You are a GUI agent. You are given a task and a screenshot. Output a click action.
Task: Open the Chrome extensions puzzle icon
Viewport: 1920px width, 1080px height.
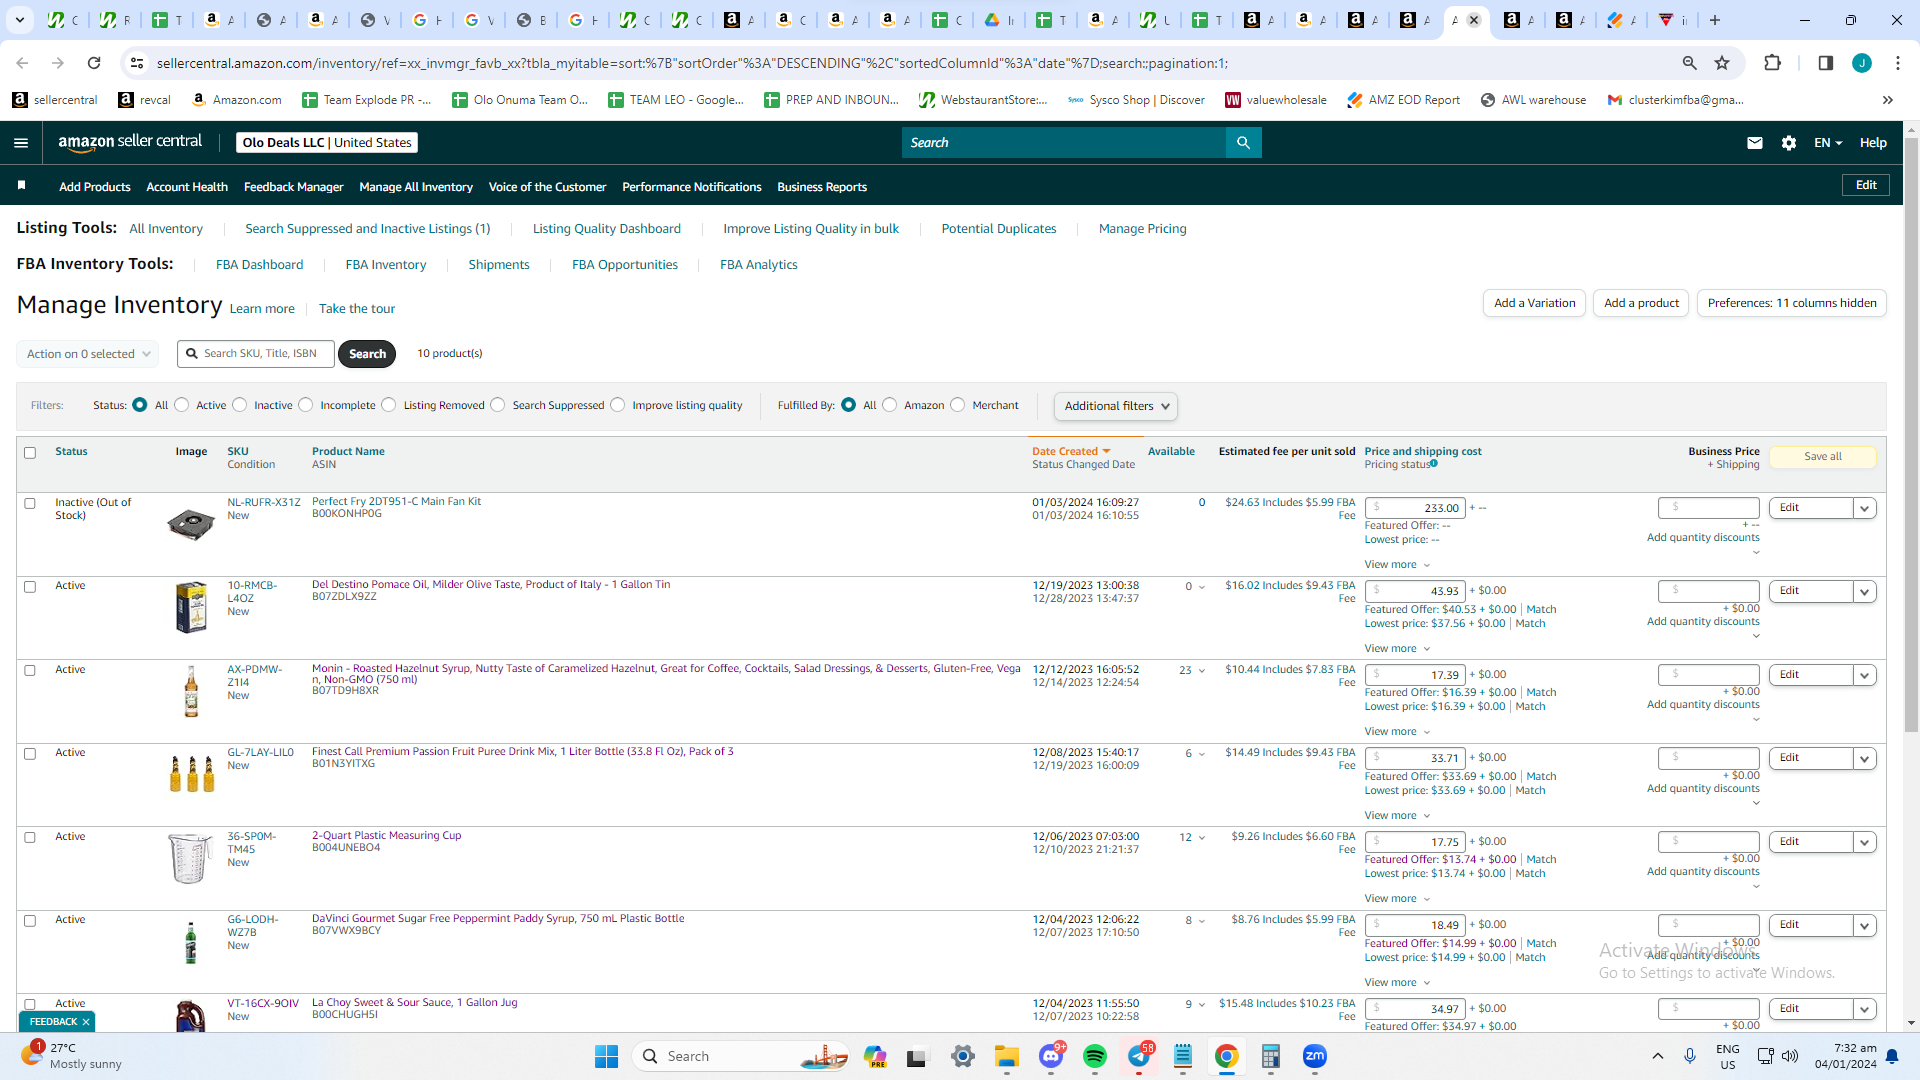[x=1772, y=63]
